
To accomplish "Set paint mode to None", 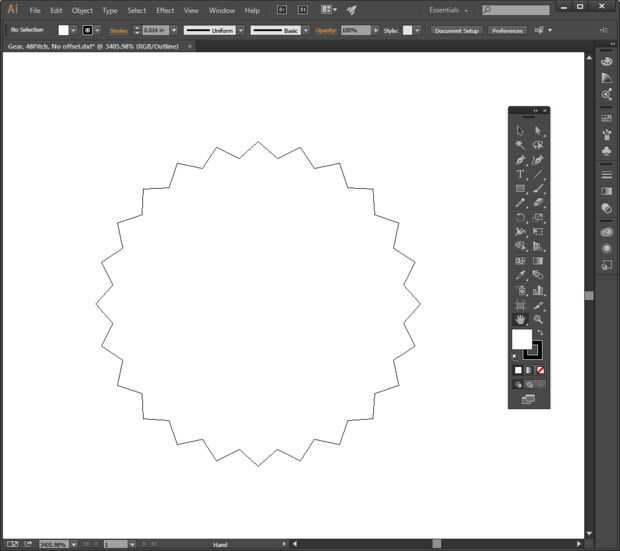I will click(540, 370).
